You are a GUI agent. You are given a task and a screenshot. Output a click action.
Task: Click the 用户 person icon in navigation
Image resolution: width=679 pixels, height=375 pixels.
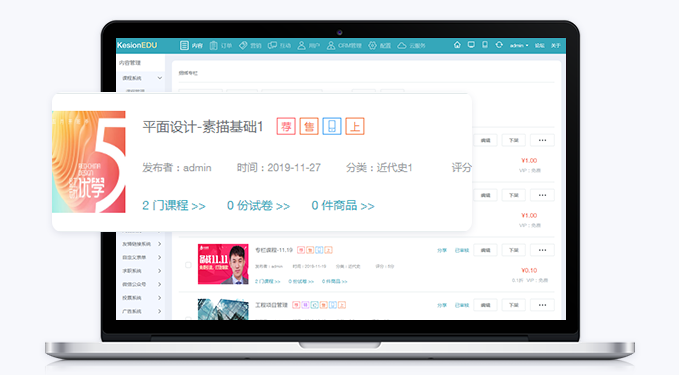[301, 45]
